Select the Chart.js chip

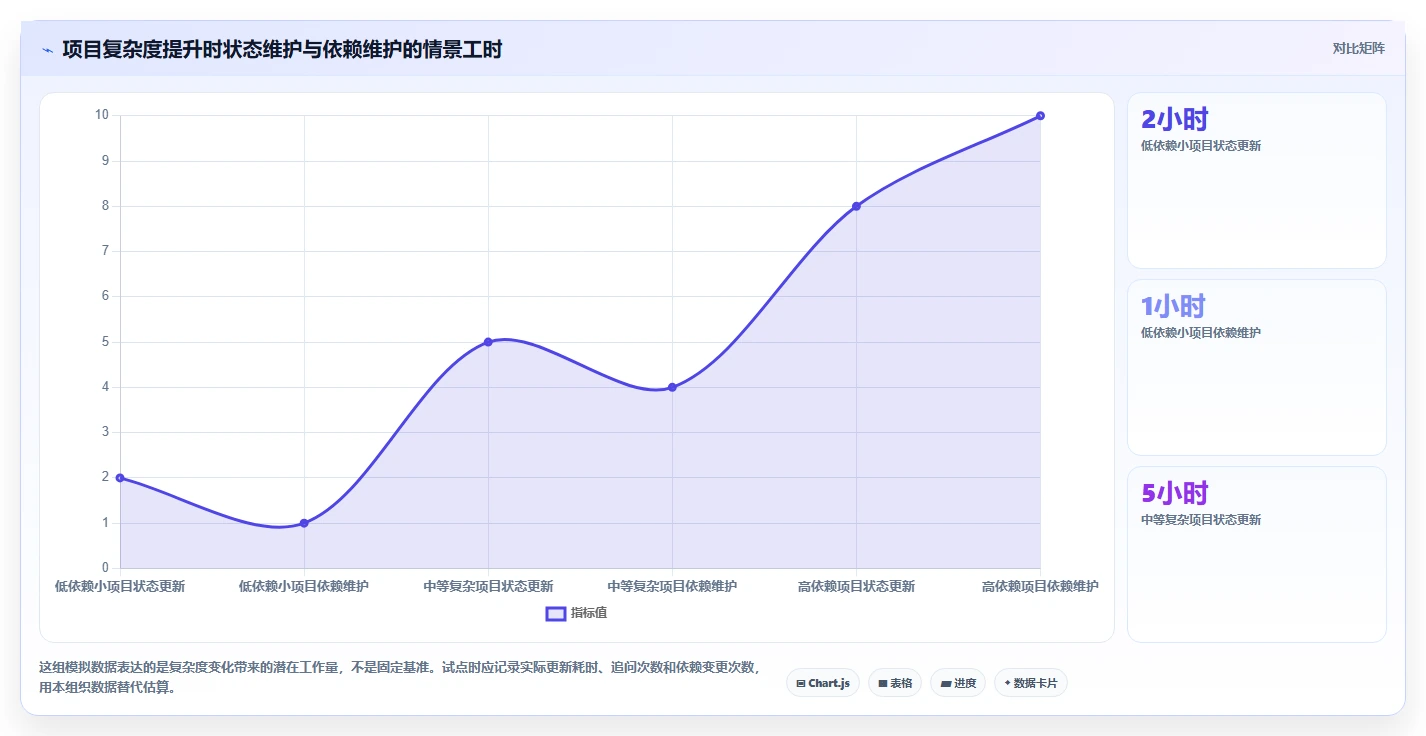pyautogui.click(x=822, y=683)
